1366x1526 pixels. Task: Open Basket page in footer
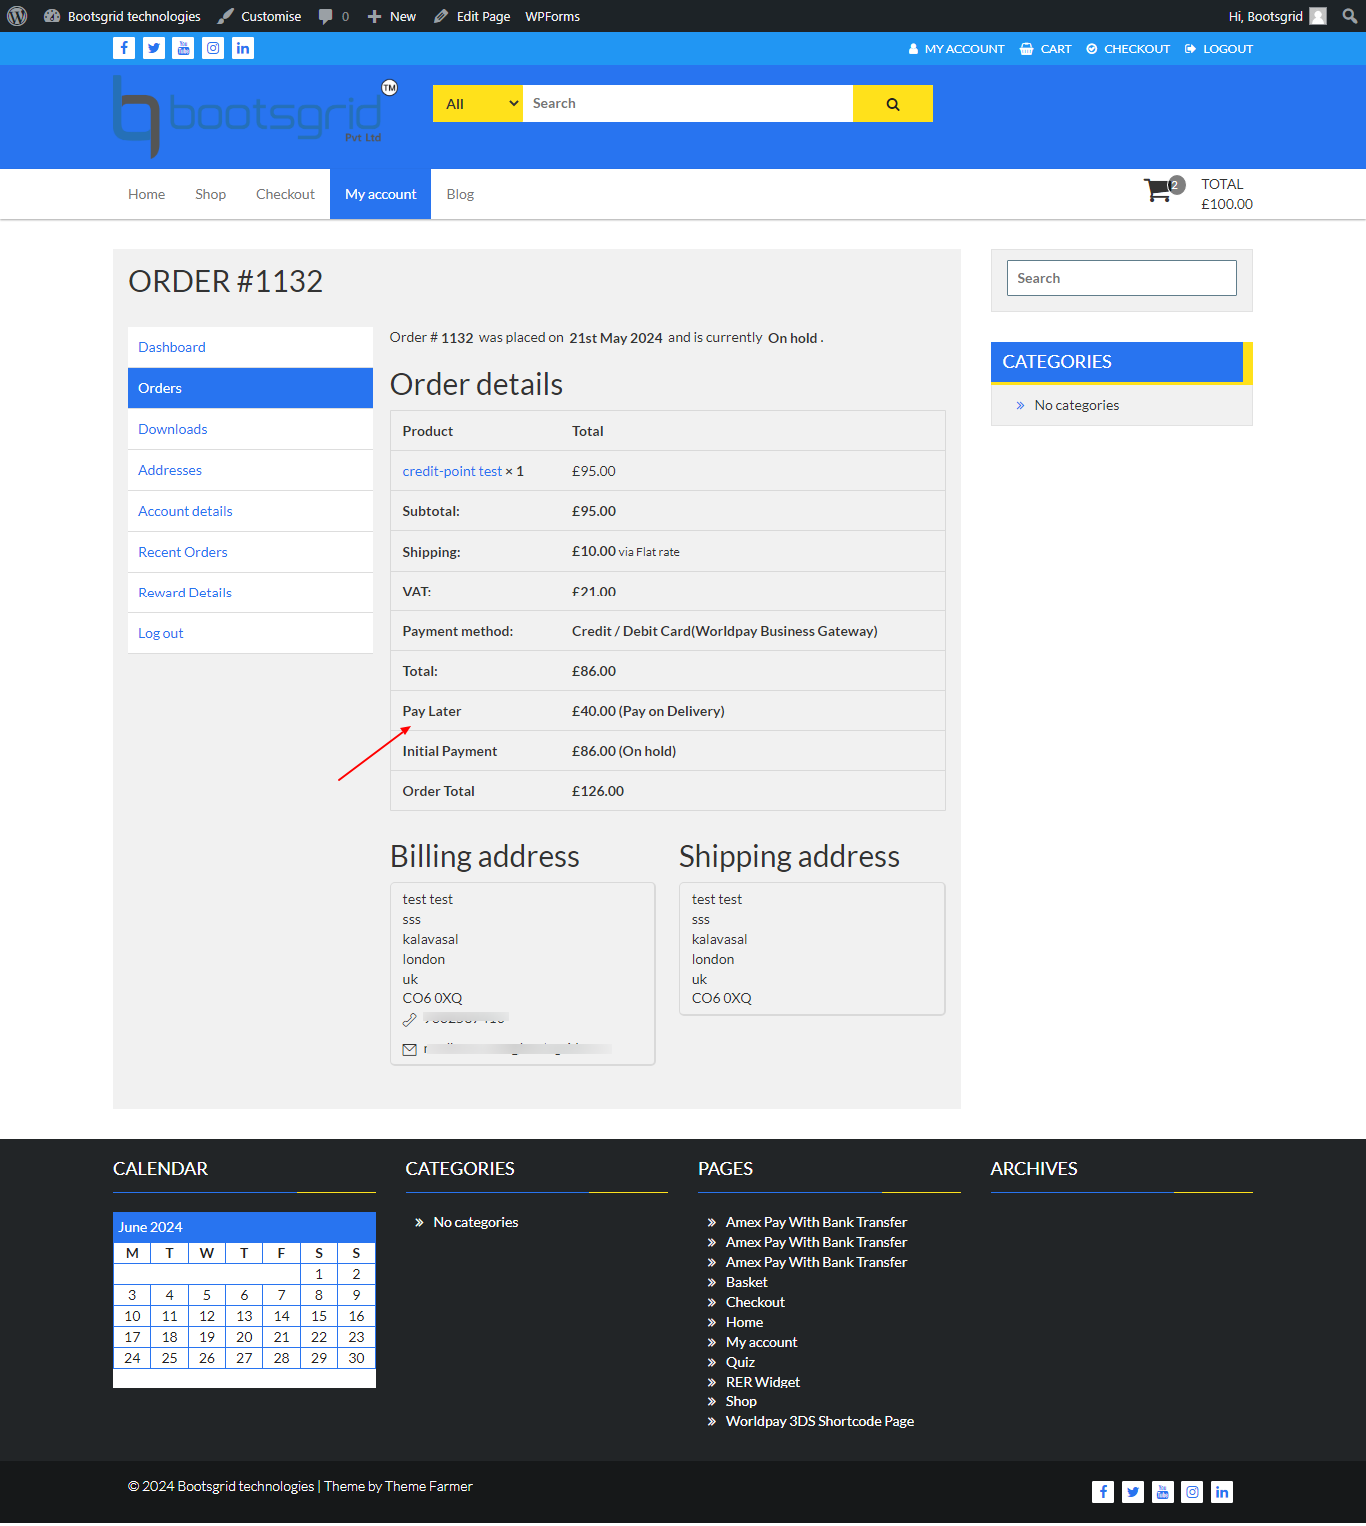click(x=746, y=1282)
